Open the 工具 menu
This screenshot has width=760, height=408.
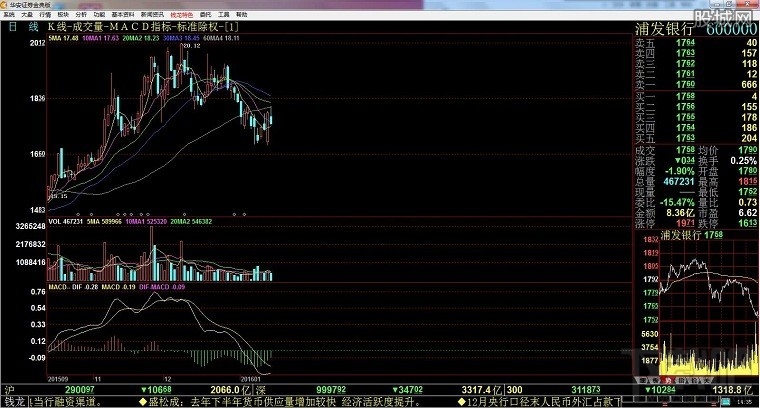click(x=223, y=15)
